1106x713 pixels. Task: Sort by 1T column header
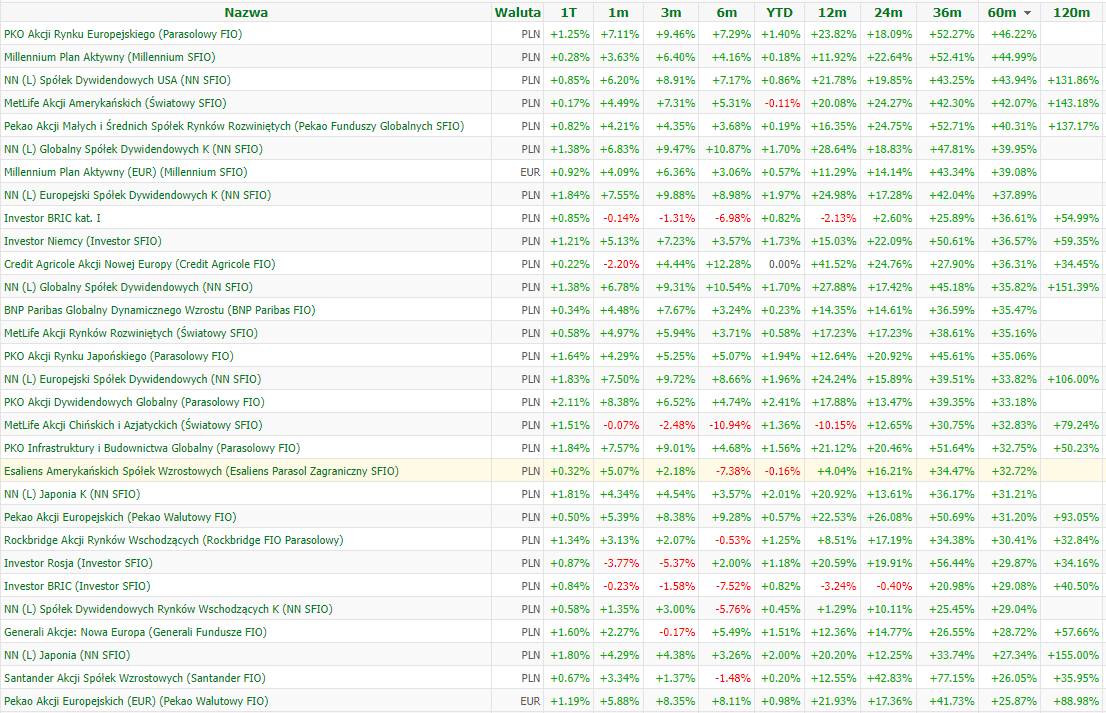(569, 13)
